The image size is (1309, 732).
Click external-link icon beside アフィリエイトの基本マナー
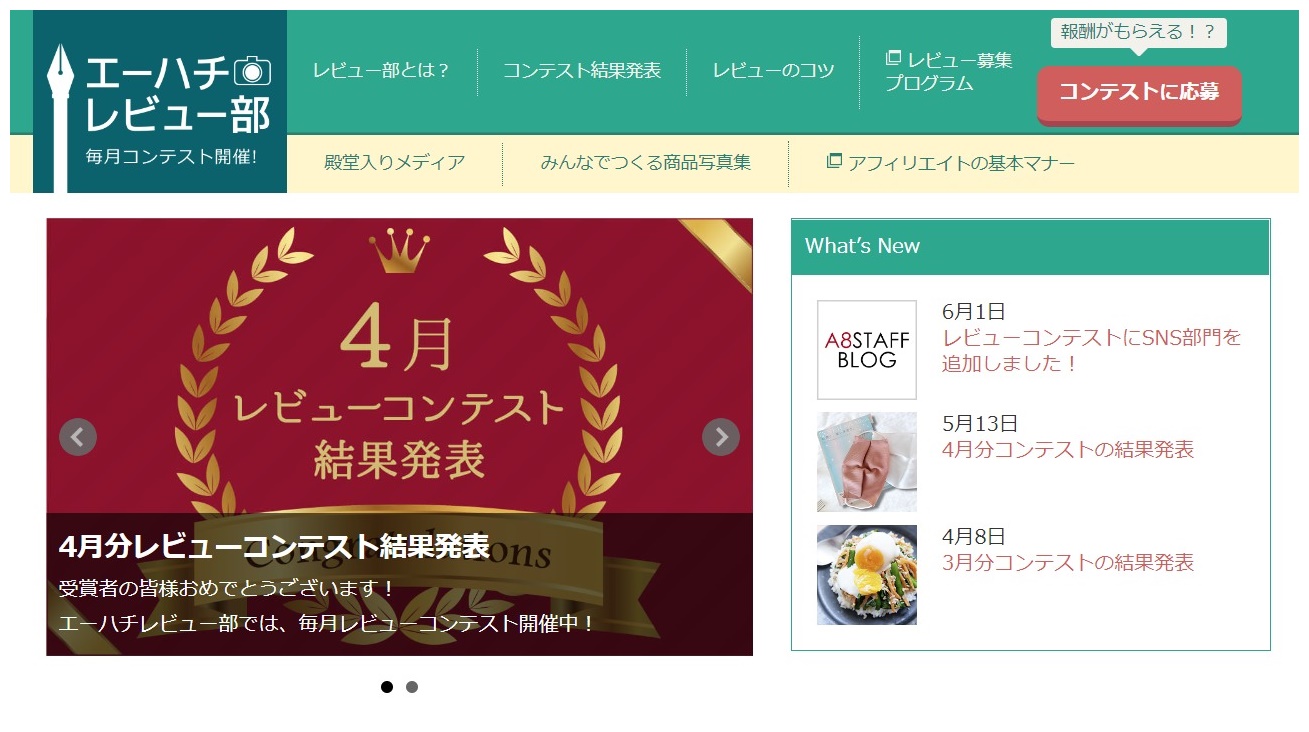[x=834, y=160]
